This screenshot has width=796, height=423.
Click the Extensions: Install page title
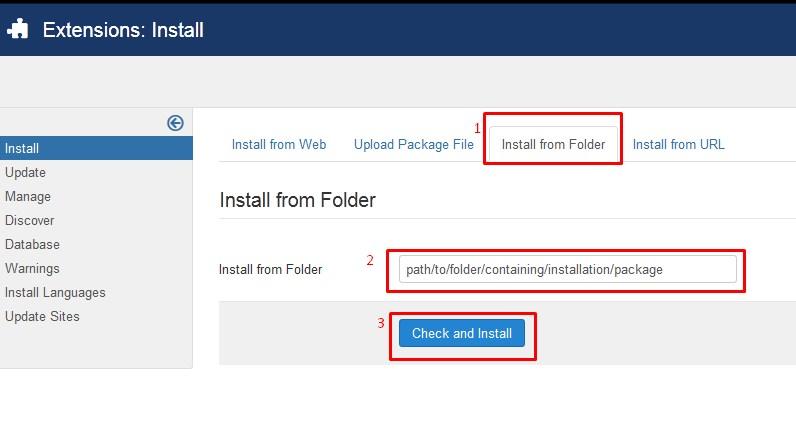click(x=123, y=30)
